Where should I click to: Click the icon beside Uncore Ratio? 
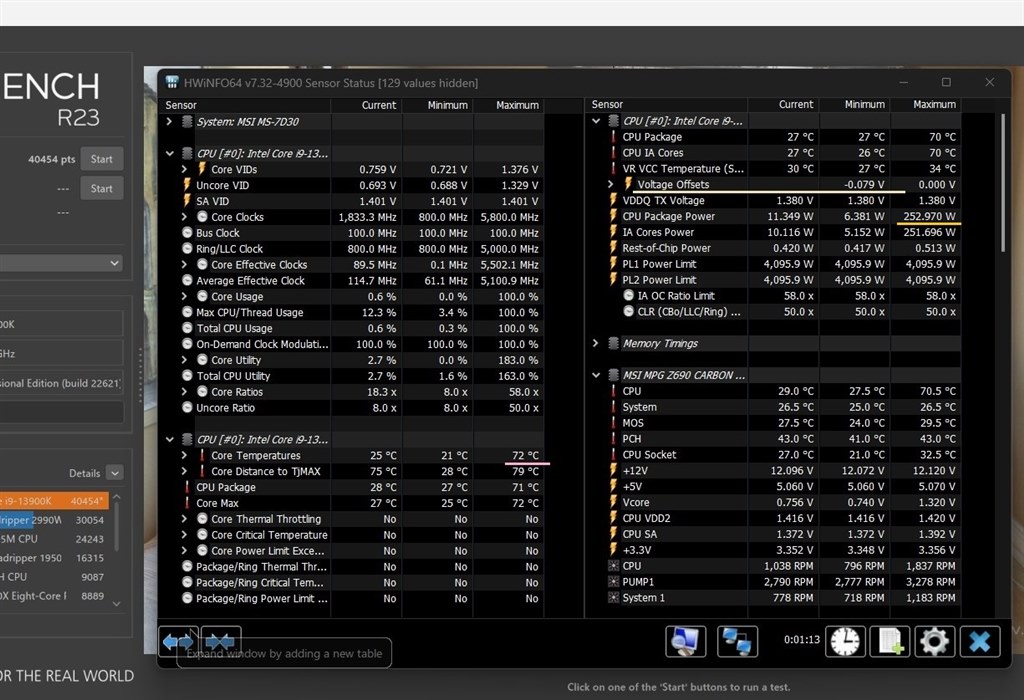click(187, 407)
